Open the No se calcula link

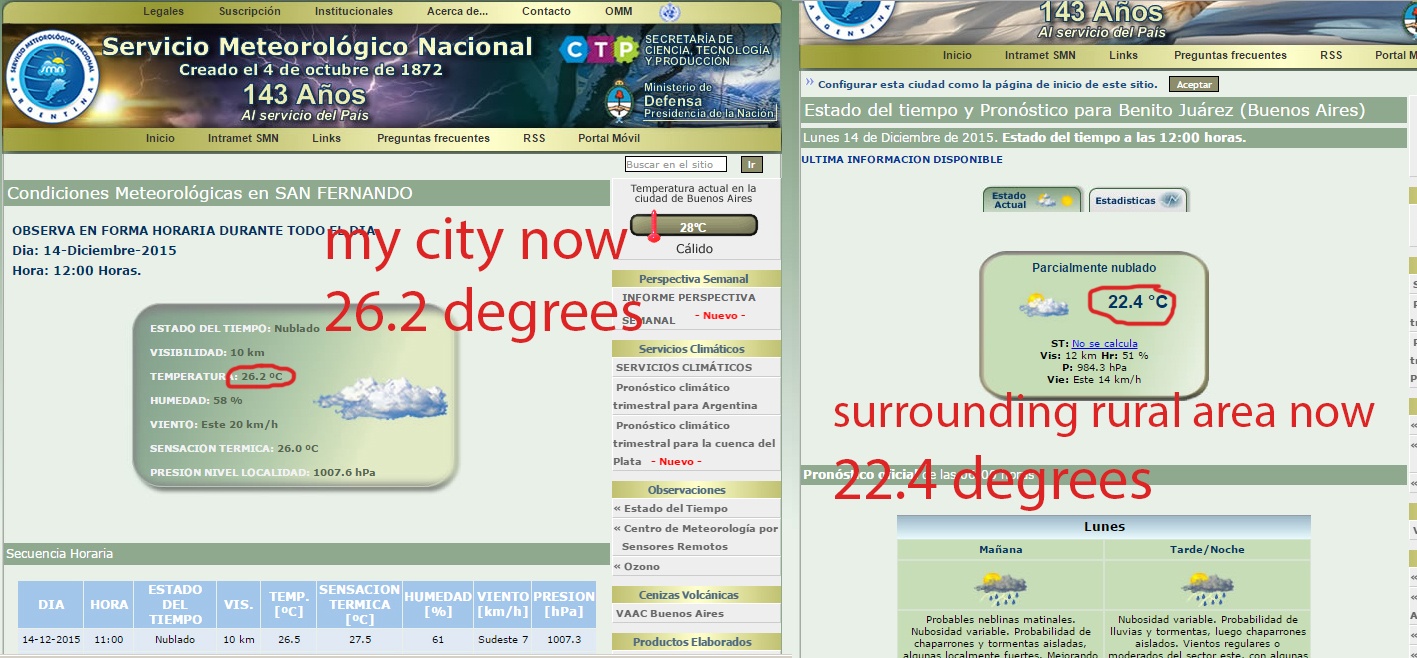coord(1104,344)
